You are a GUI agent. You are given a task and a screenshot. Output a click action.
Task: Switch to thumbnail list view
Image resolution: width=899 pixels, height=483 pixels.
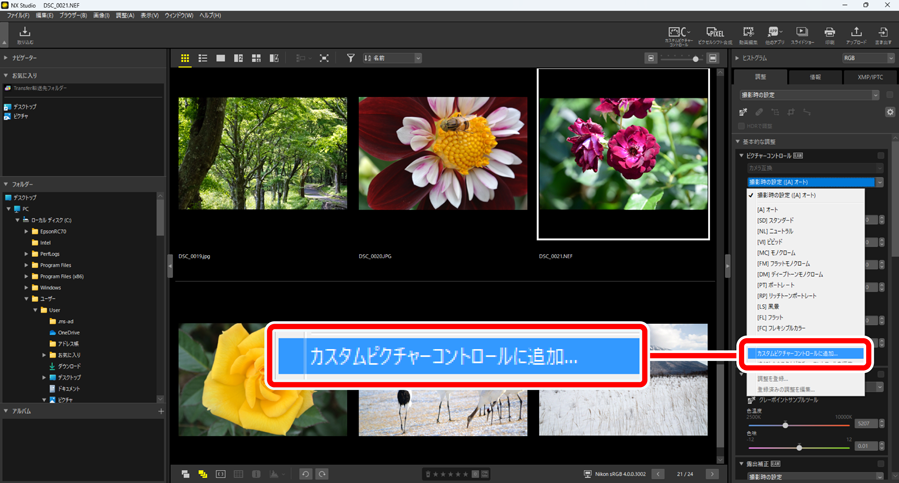tap(203, 59)
